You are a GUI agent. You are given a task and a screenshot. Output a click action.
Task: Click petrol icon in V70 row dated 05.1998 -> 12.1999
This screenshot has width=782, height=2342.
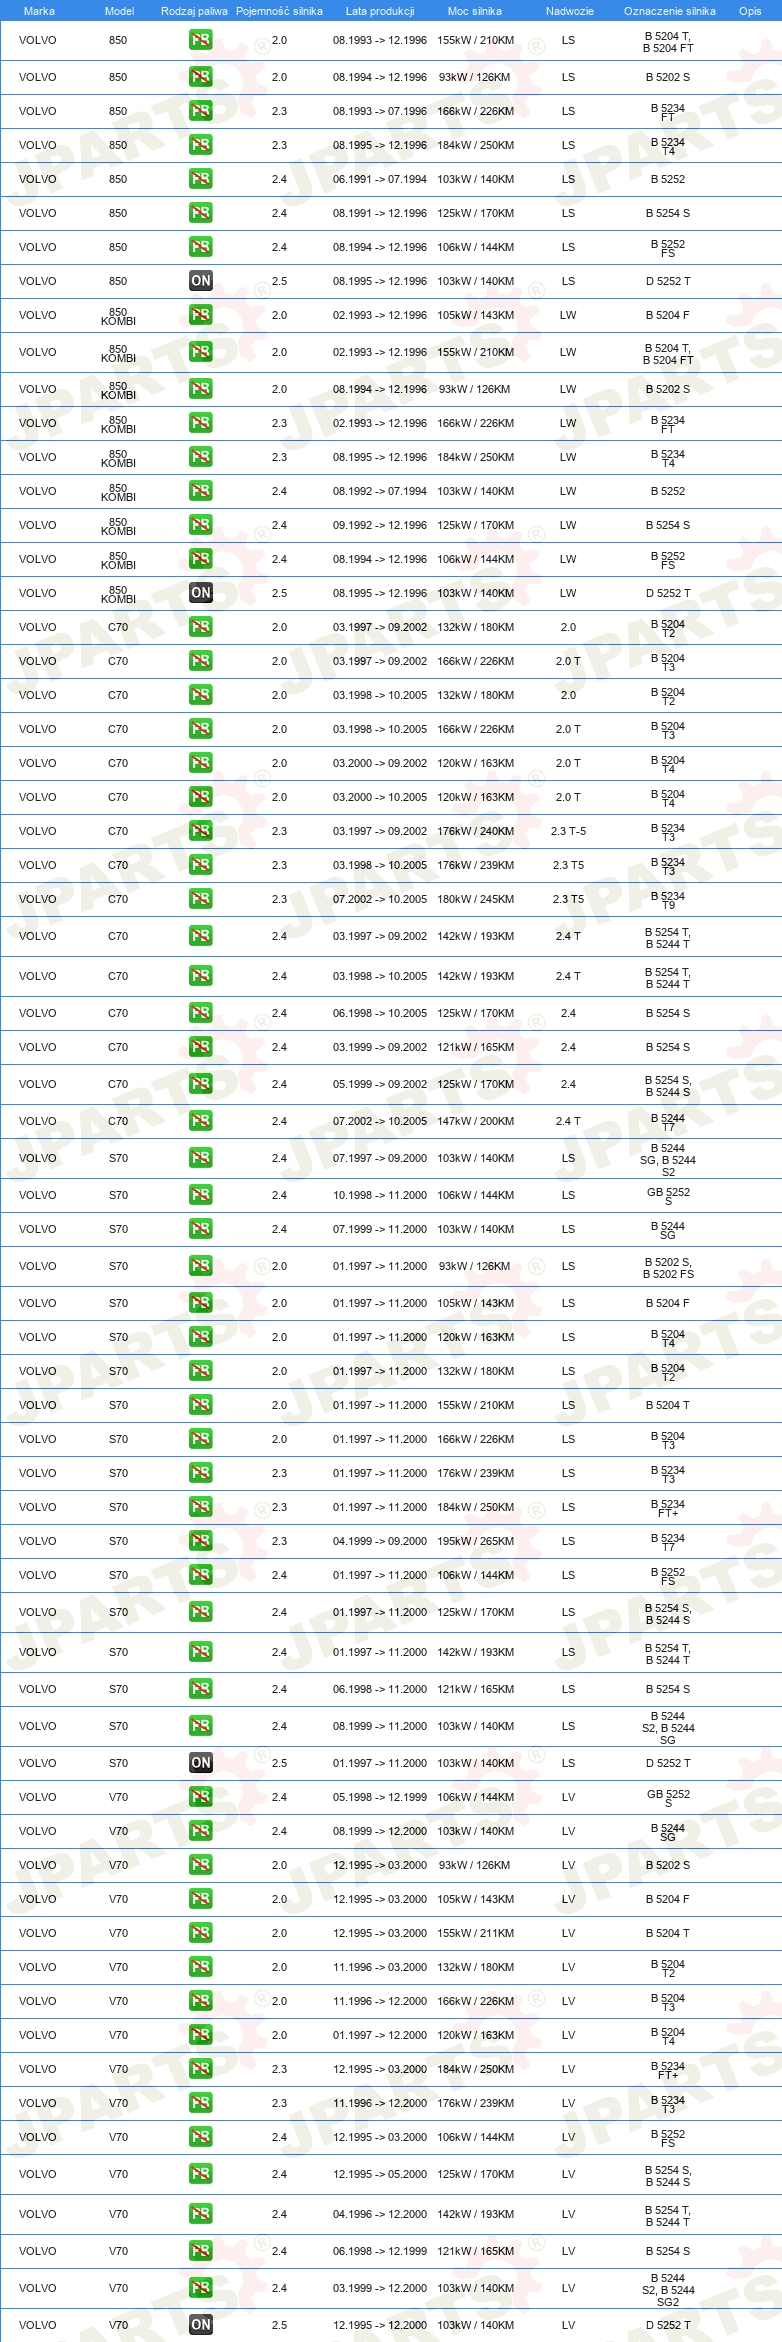click(x=201, y=1797)
